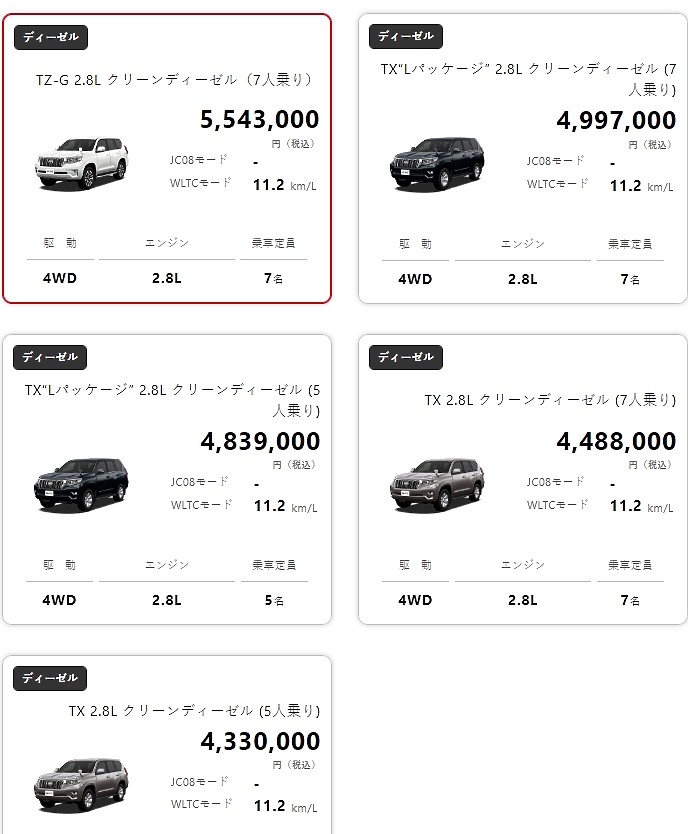Click the ディーゼル badge on TX 5人乗り card
Screen dimensions: 688x834
(50, 678)
